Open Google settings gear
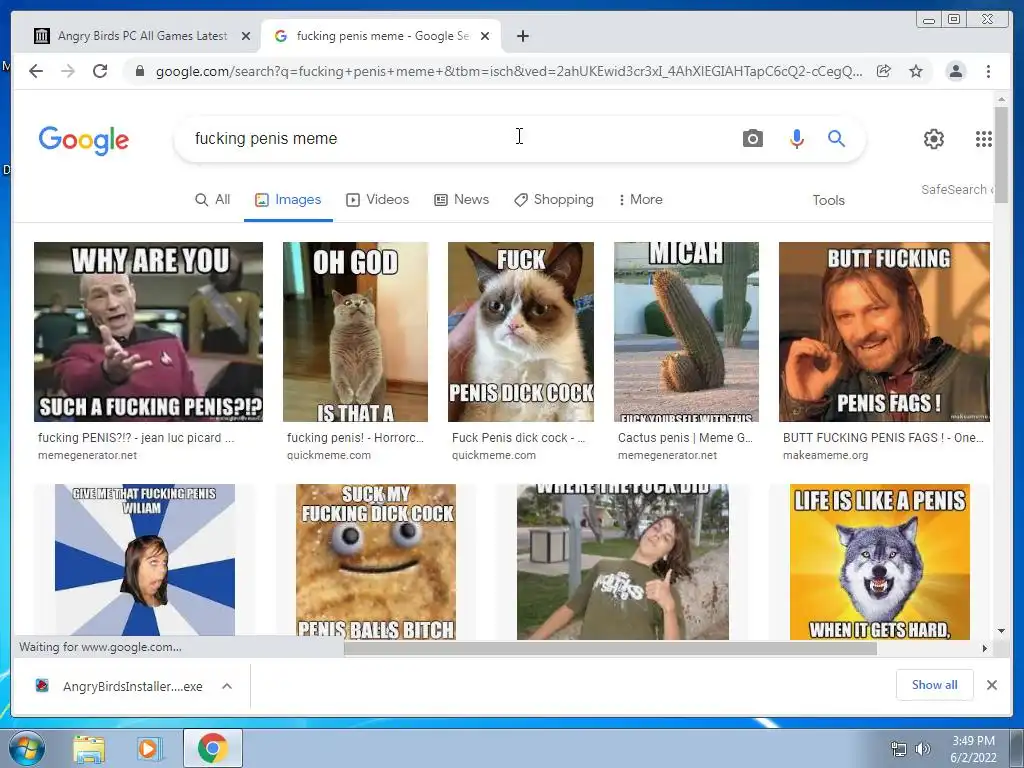The width and height of the screenshot is (1024, 768). [934, 138]
